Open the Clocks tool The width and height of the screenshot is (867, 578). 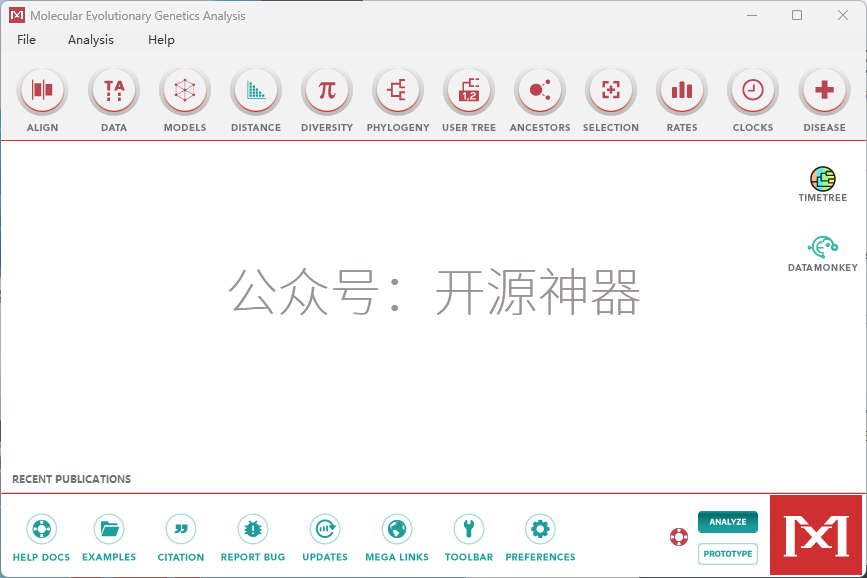[x=753, y=90]
